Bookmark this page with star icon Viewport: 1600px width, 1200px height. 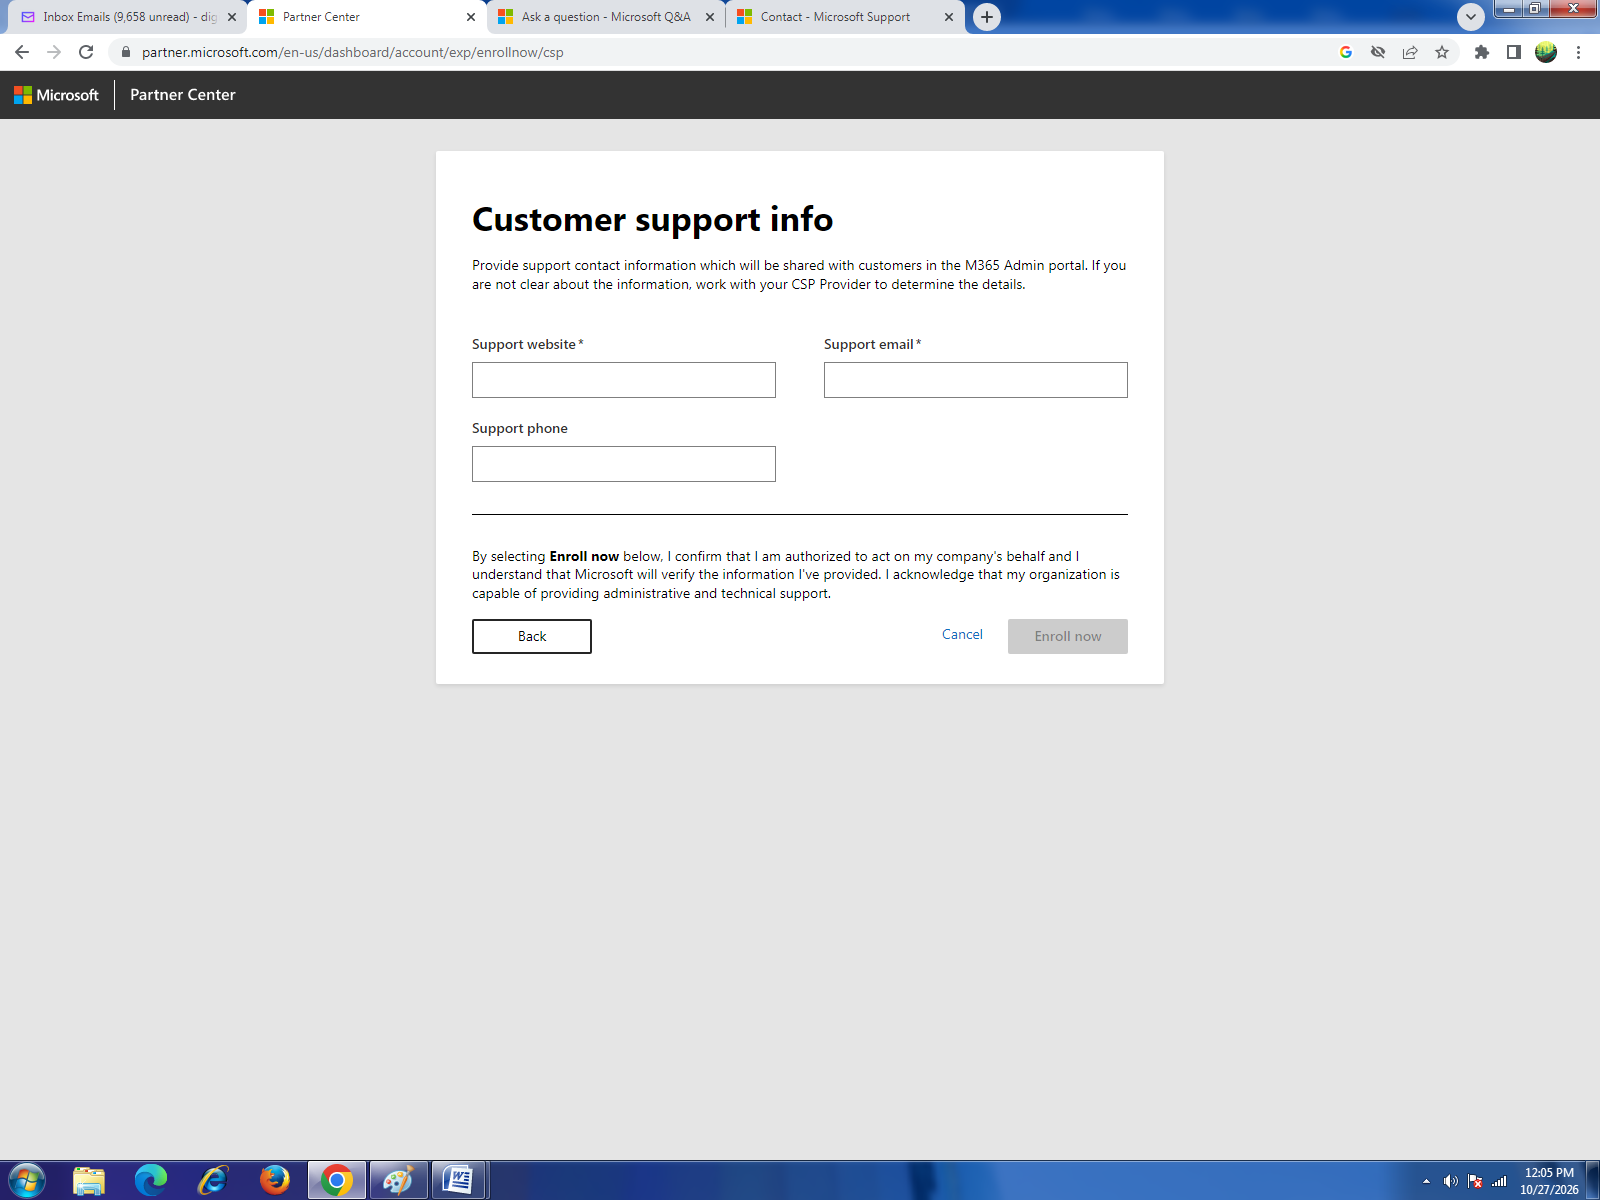[x=1442, y=52]
